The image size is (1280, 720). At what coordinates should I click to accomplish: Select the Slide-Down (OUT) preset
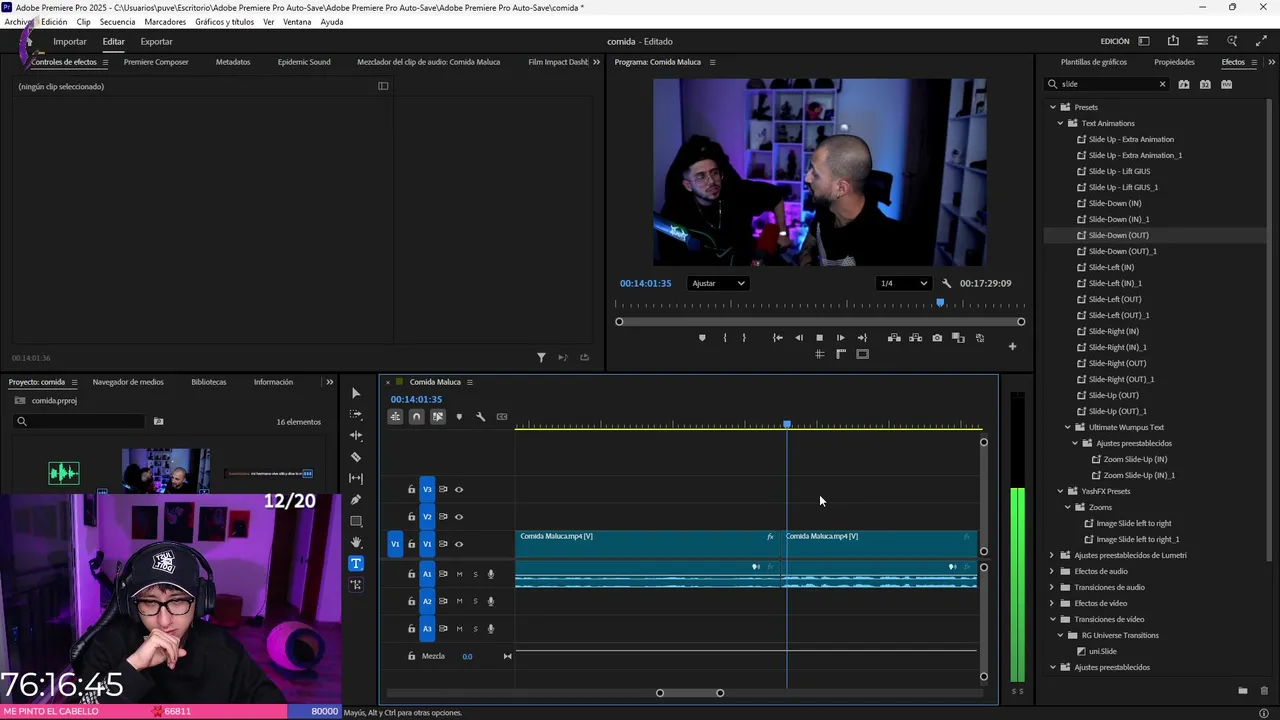[x=1118, y=235]
